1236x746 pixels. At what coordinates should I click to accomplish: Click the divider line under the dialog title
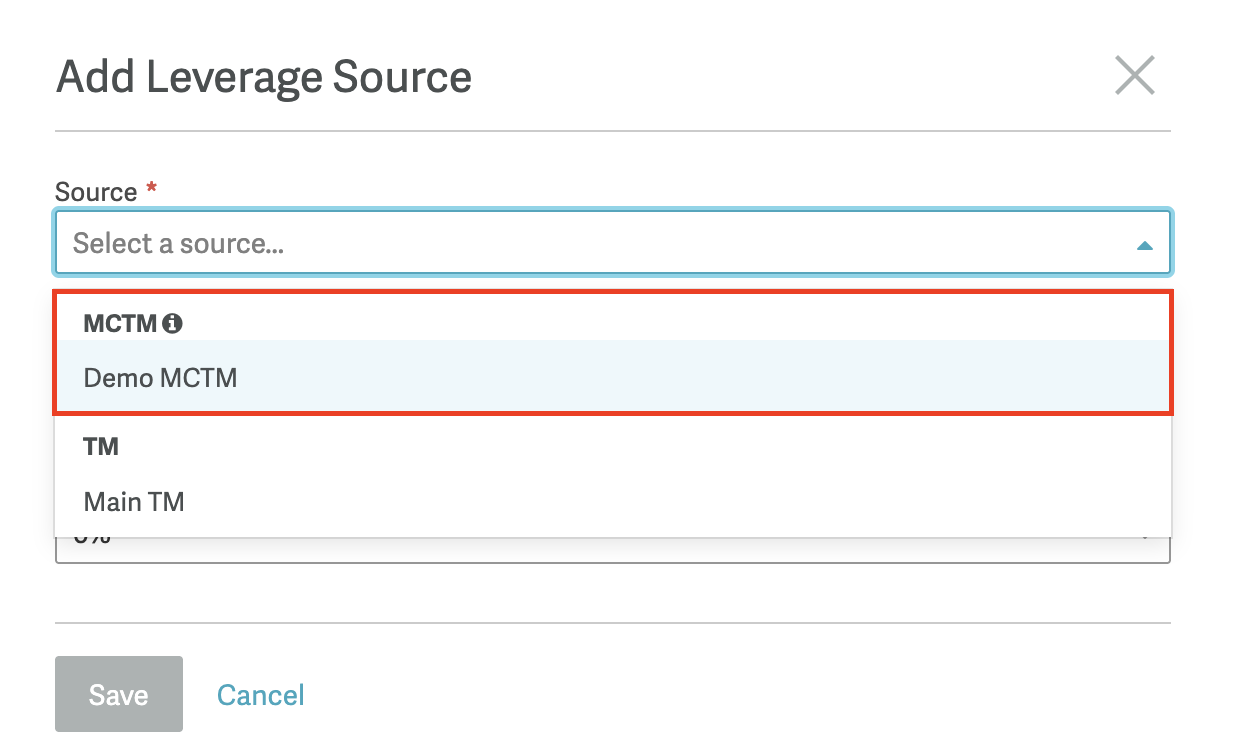pyautogui.click(x=612, y=131)
